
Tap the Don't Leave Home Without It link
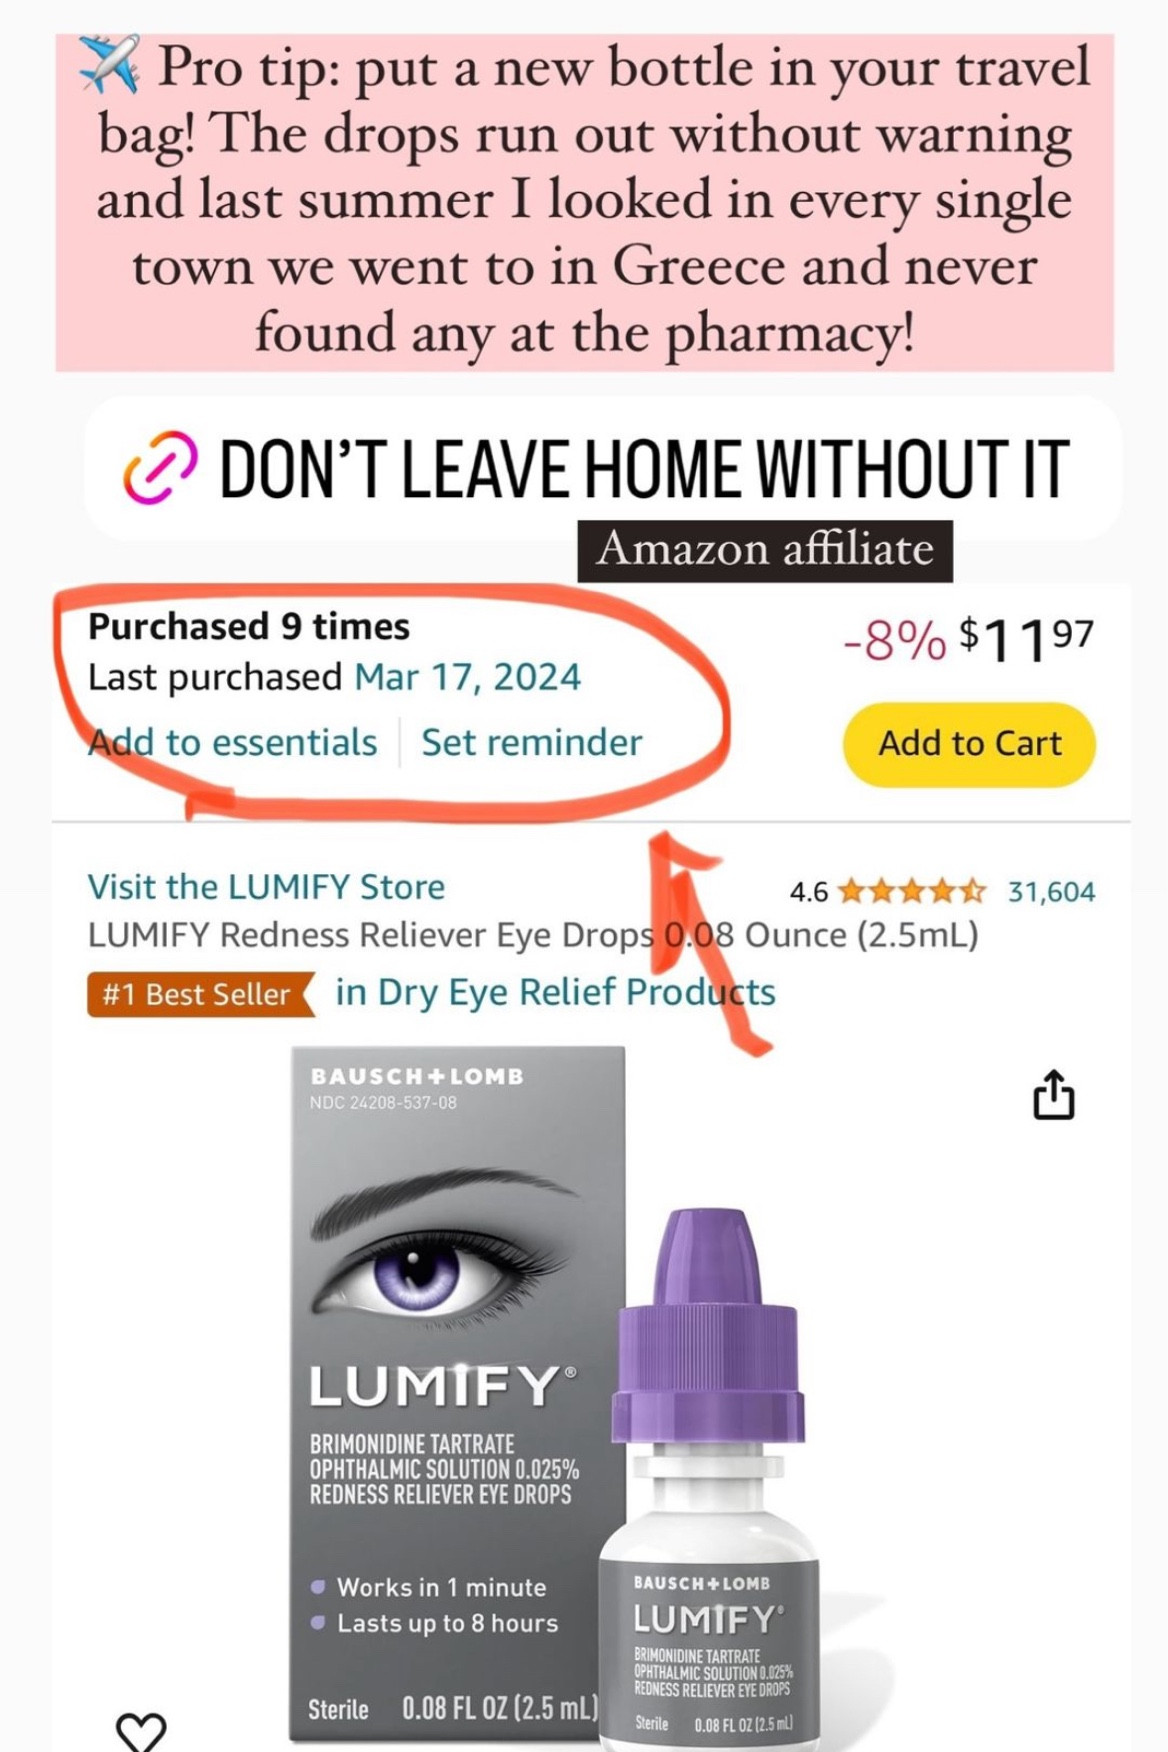(643, 469)
